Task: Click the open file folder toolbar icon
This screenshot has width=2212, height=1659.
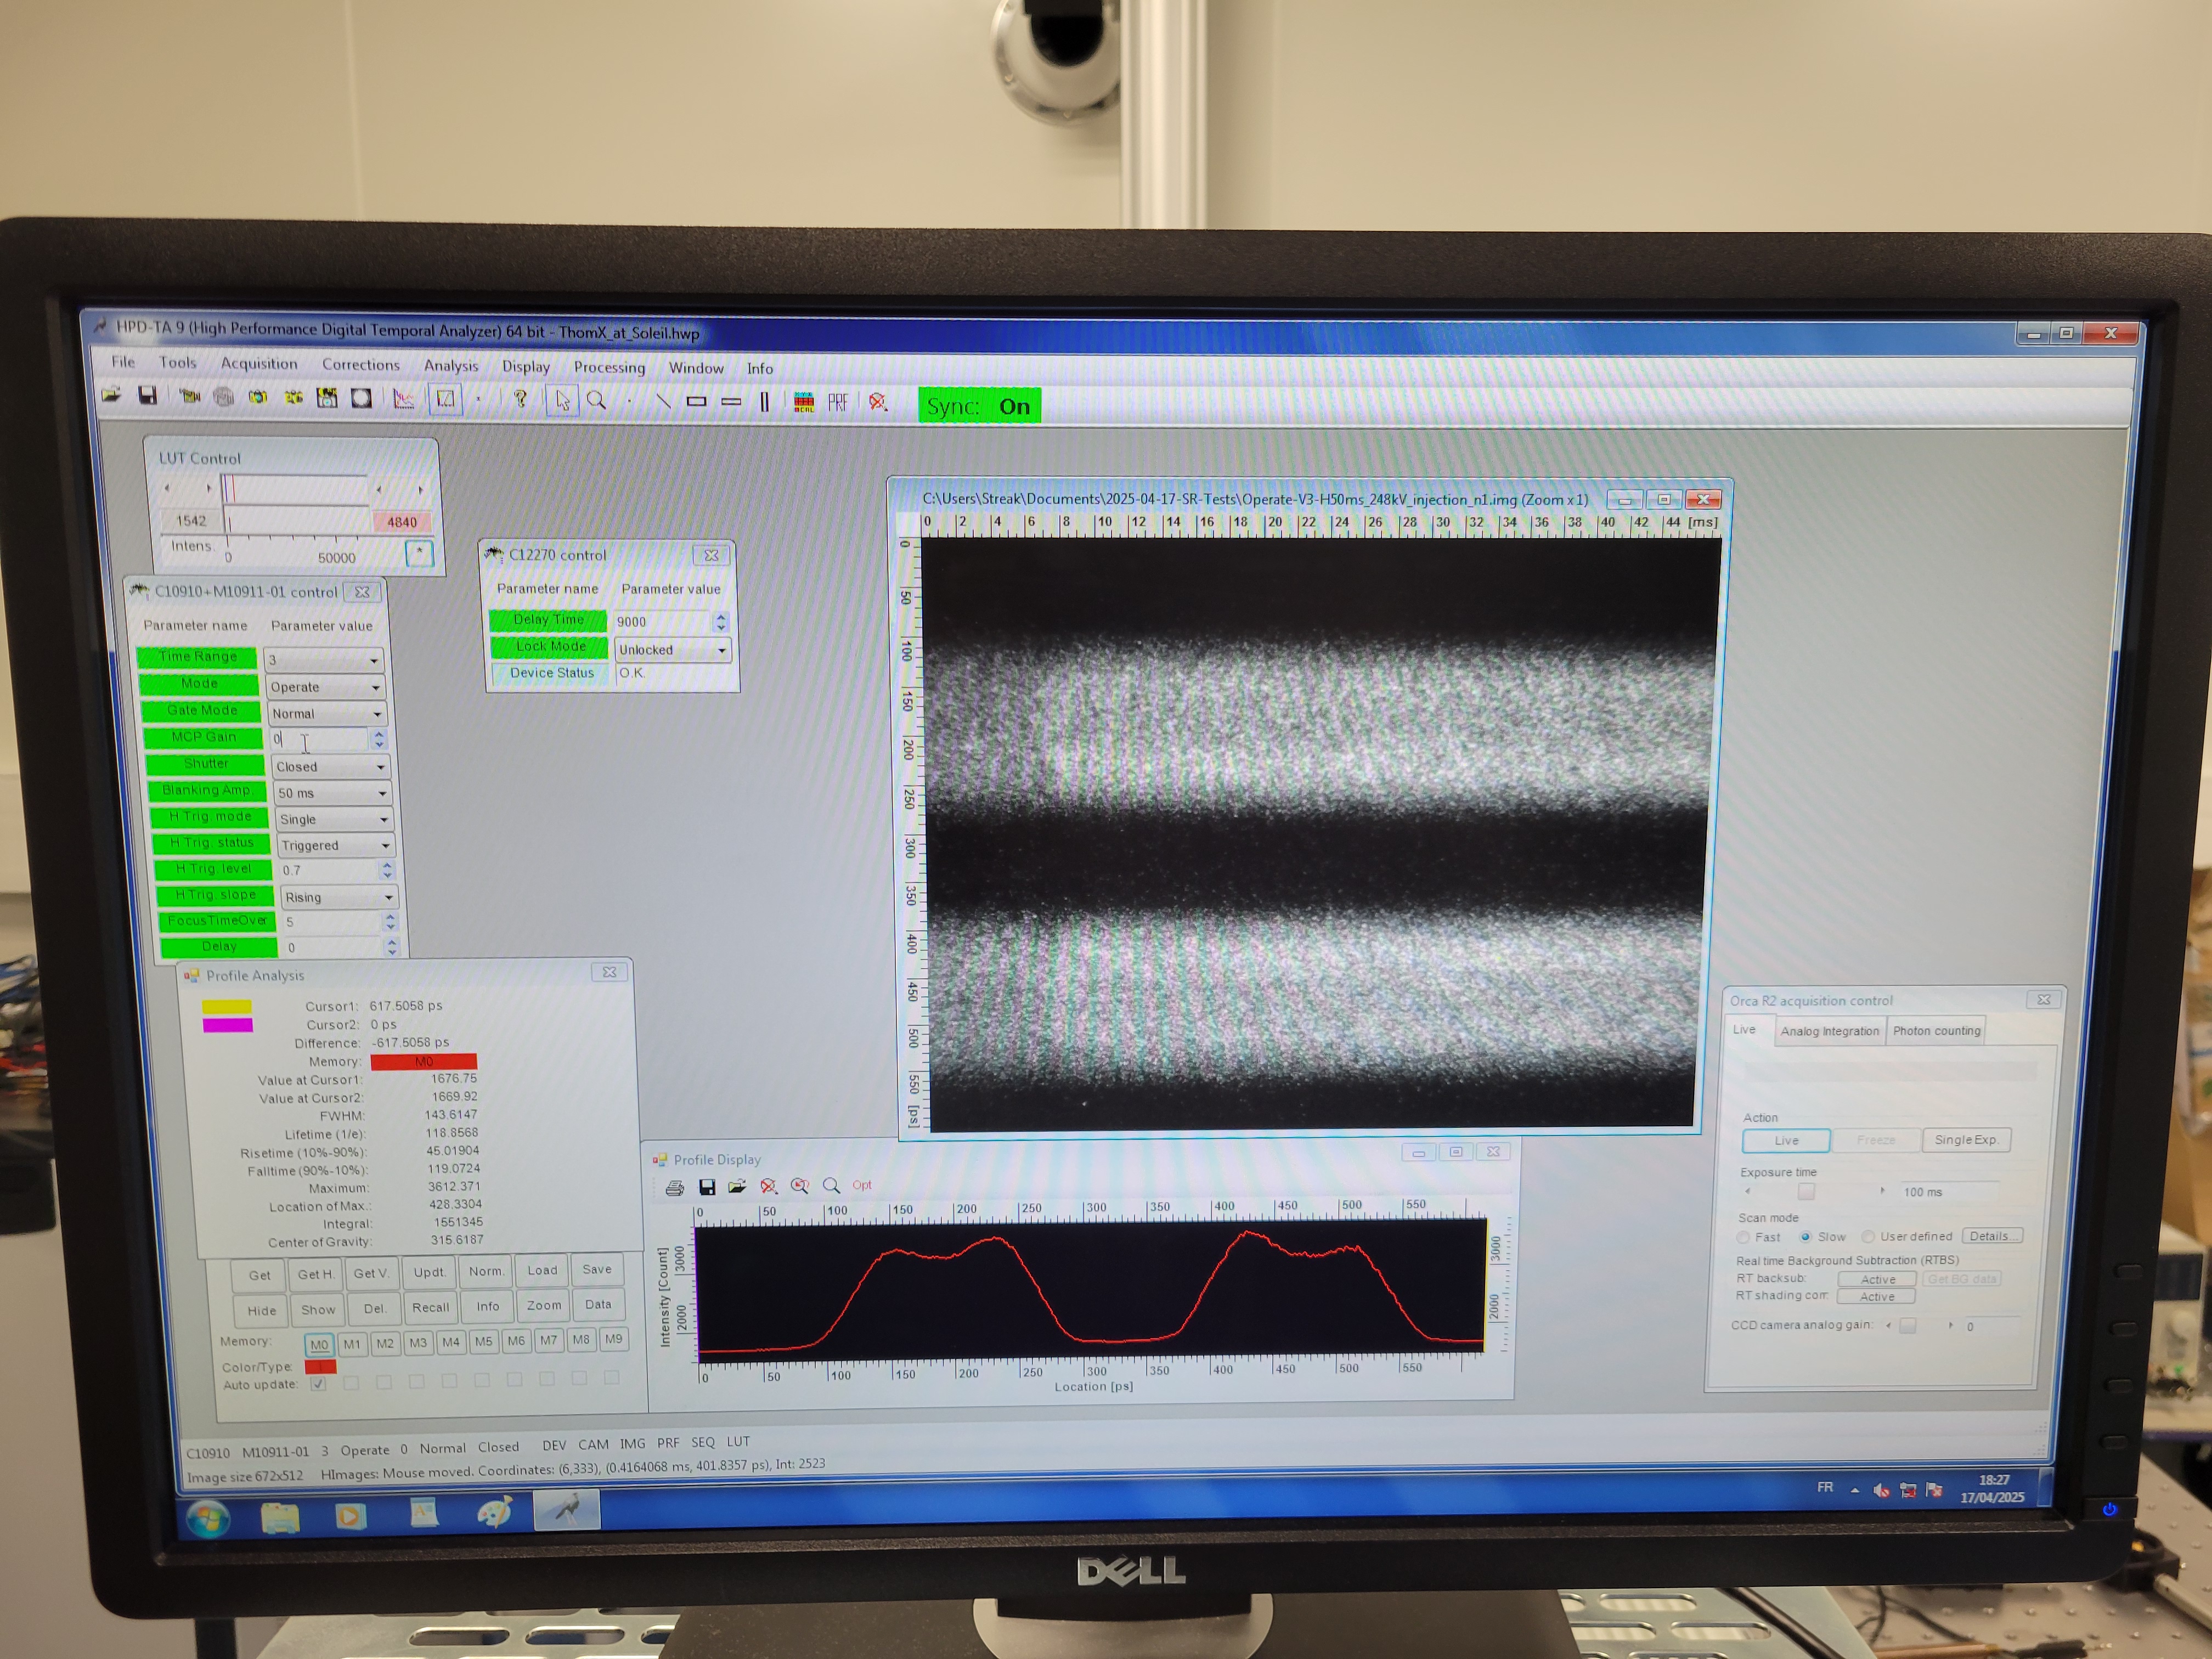Action: [111, 396]
